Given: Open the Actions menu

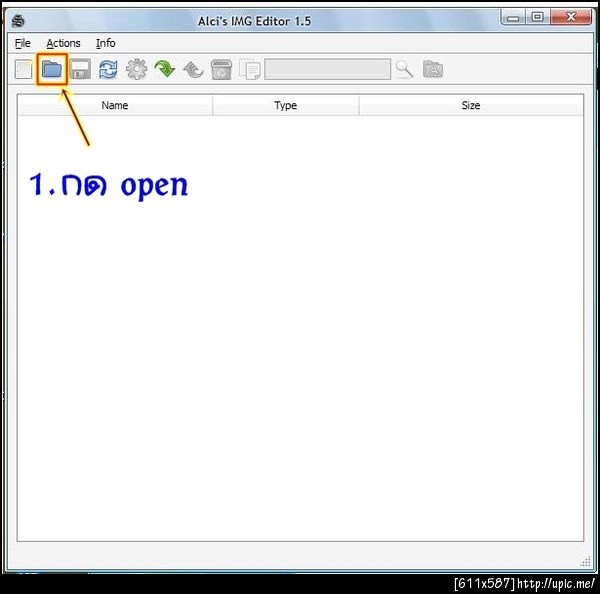Looking at the screenshot, I should [x=64, y=43].
